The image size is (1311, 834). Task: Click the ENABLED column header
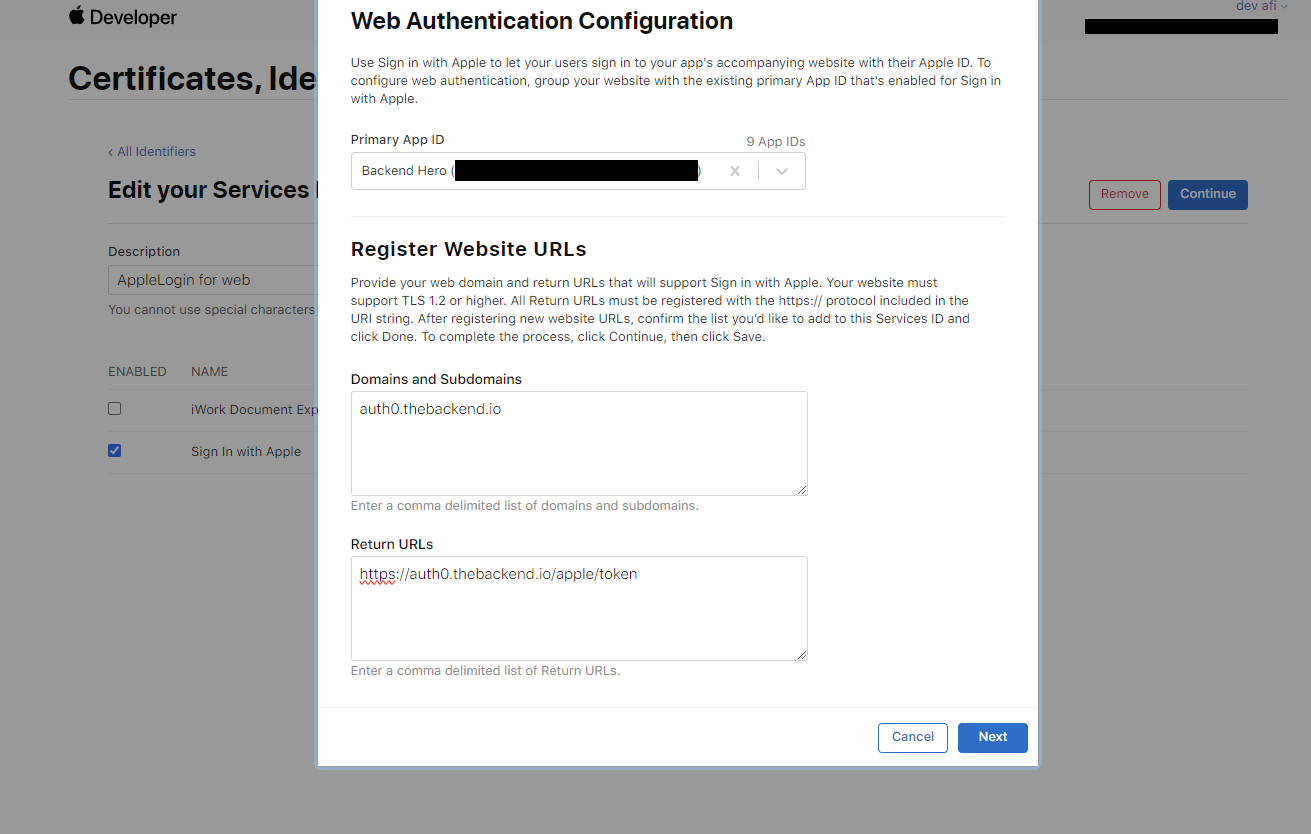tap(137, 372)
